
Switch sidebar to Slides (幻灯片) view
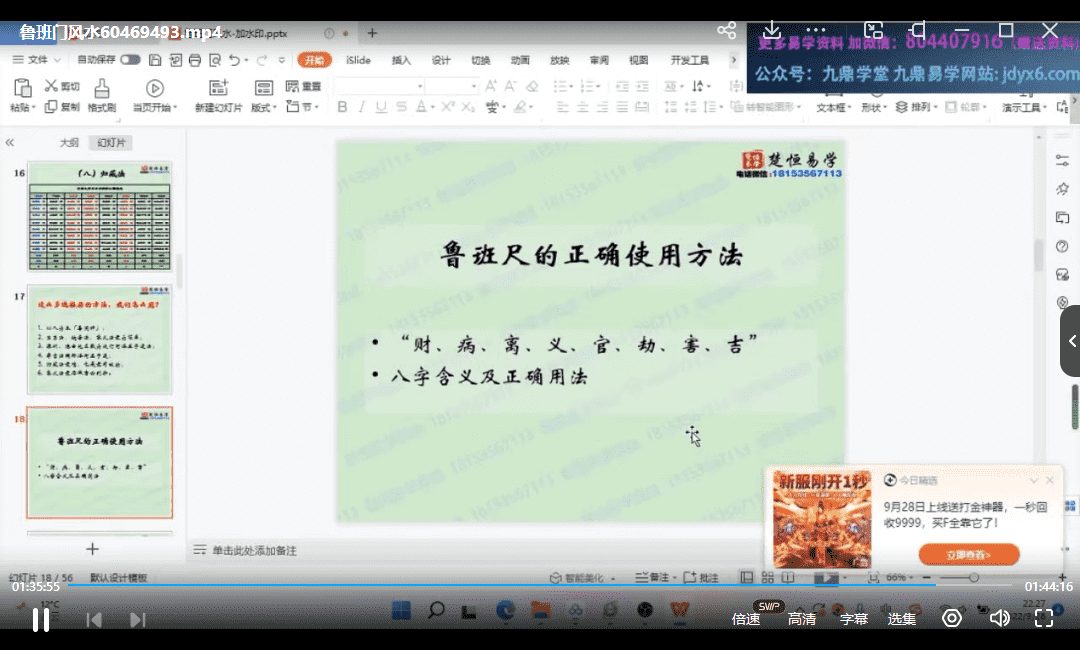(x=109, y=143)
